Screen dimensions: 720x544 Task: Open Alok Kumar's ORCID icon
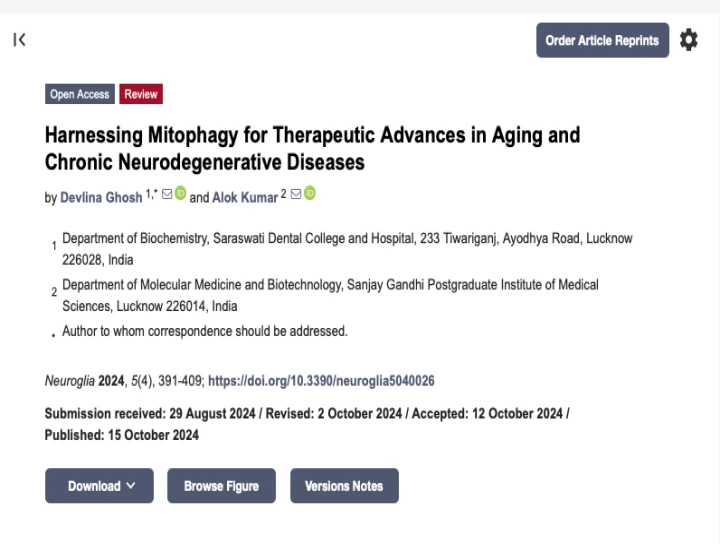point(310,193)
